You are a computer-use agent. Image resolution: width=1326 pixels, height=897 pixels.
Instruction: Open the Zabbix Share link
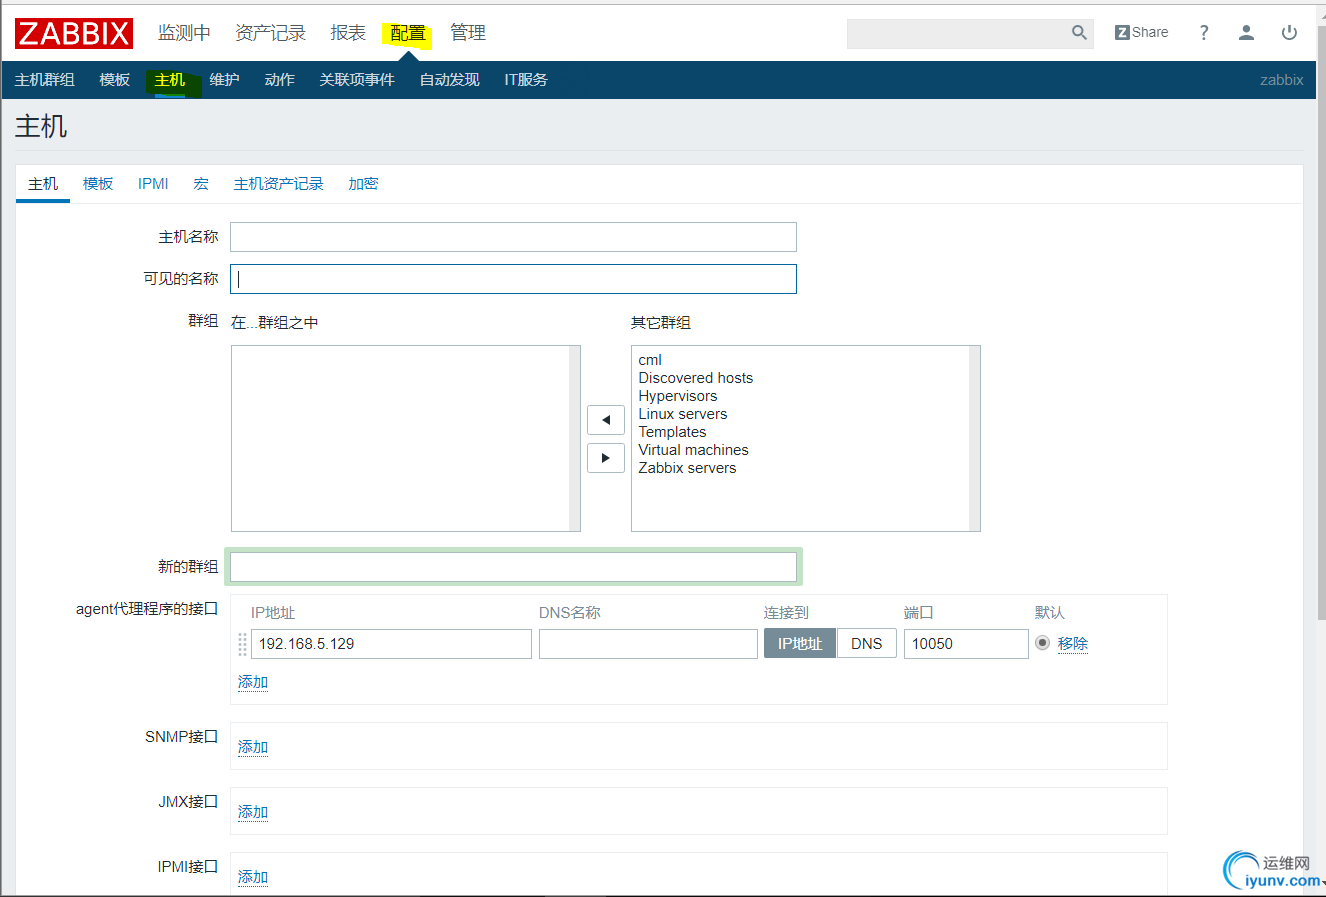point(1141,33)
